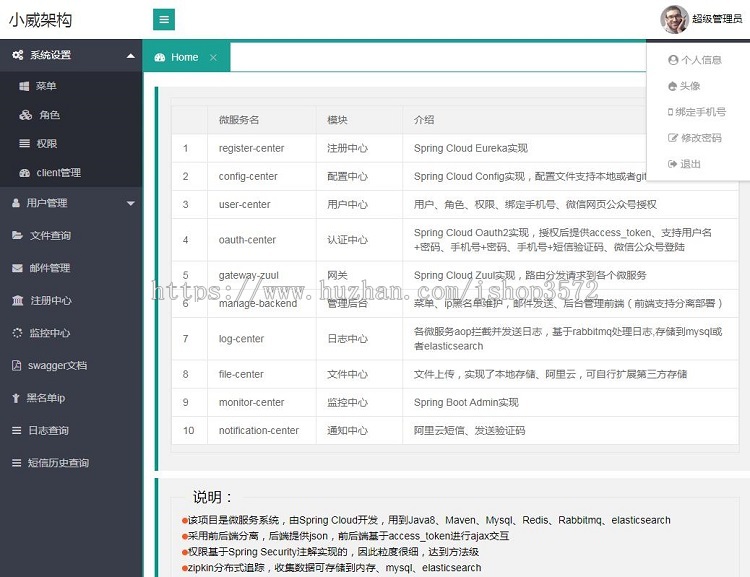Open client管理 in the sidebar

pos(71,173)
